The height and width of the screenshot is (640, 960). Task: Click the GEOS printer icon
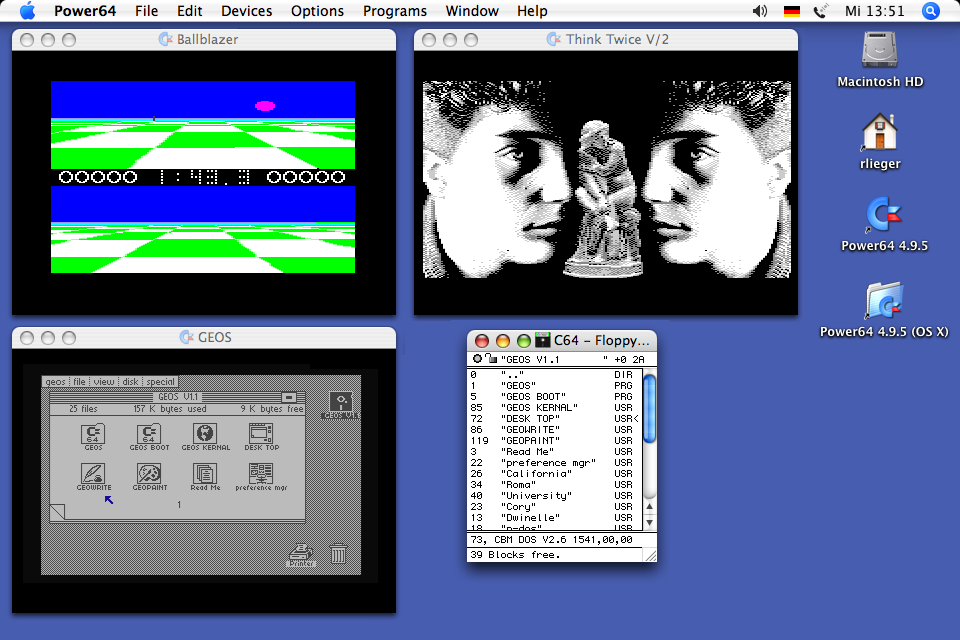(301, 555)
